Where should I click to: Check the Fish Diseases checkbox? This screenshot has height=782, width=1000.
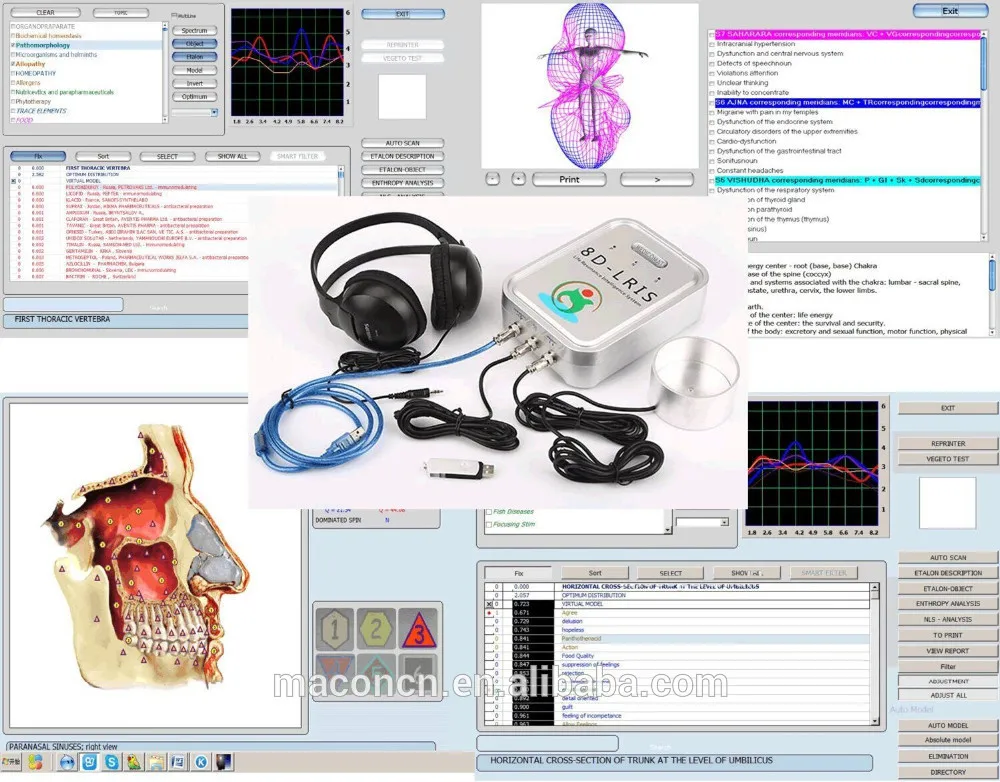489,512
